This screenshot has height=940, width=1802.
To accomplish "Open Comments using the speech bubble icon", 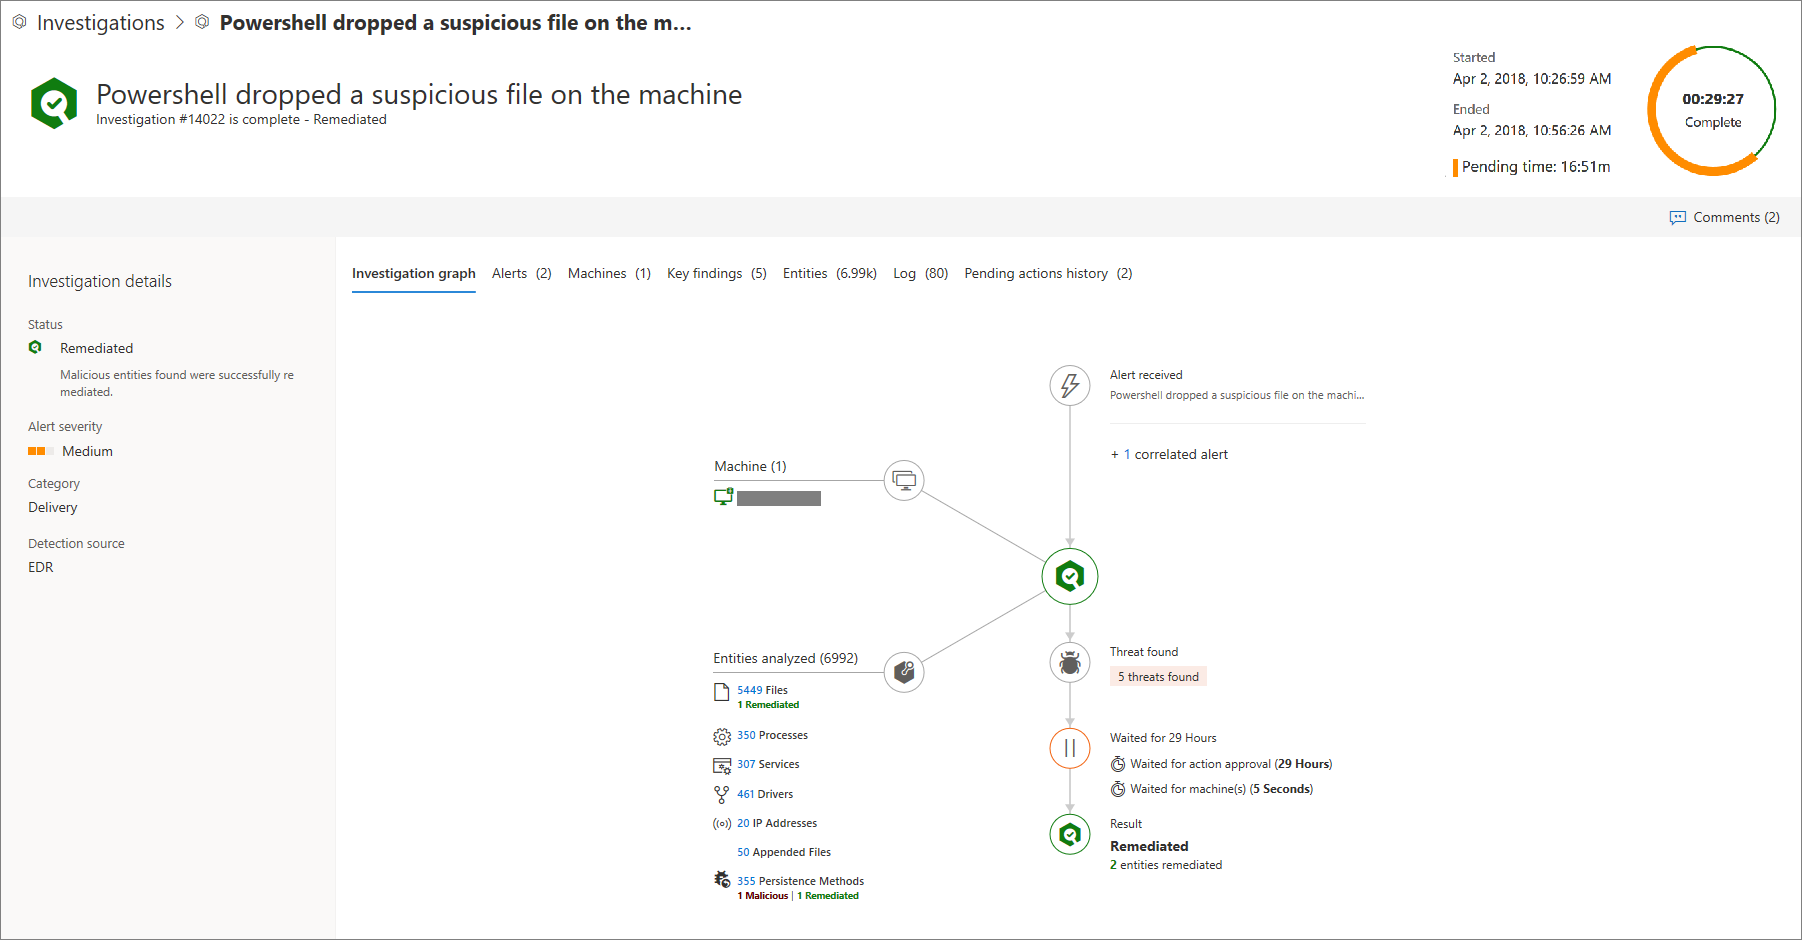I will 1677,218.
